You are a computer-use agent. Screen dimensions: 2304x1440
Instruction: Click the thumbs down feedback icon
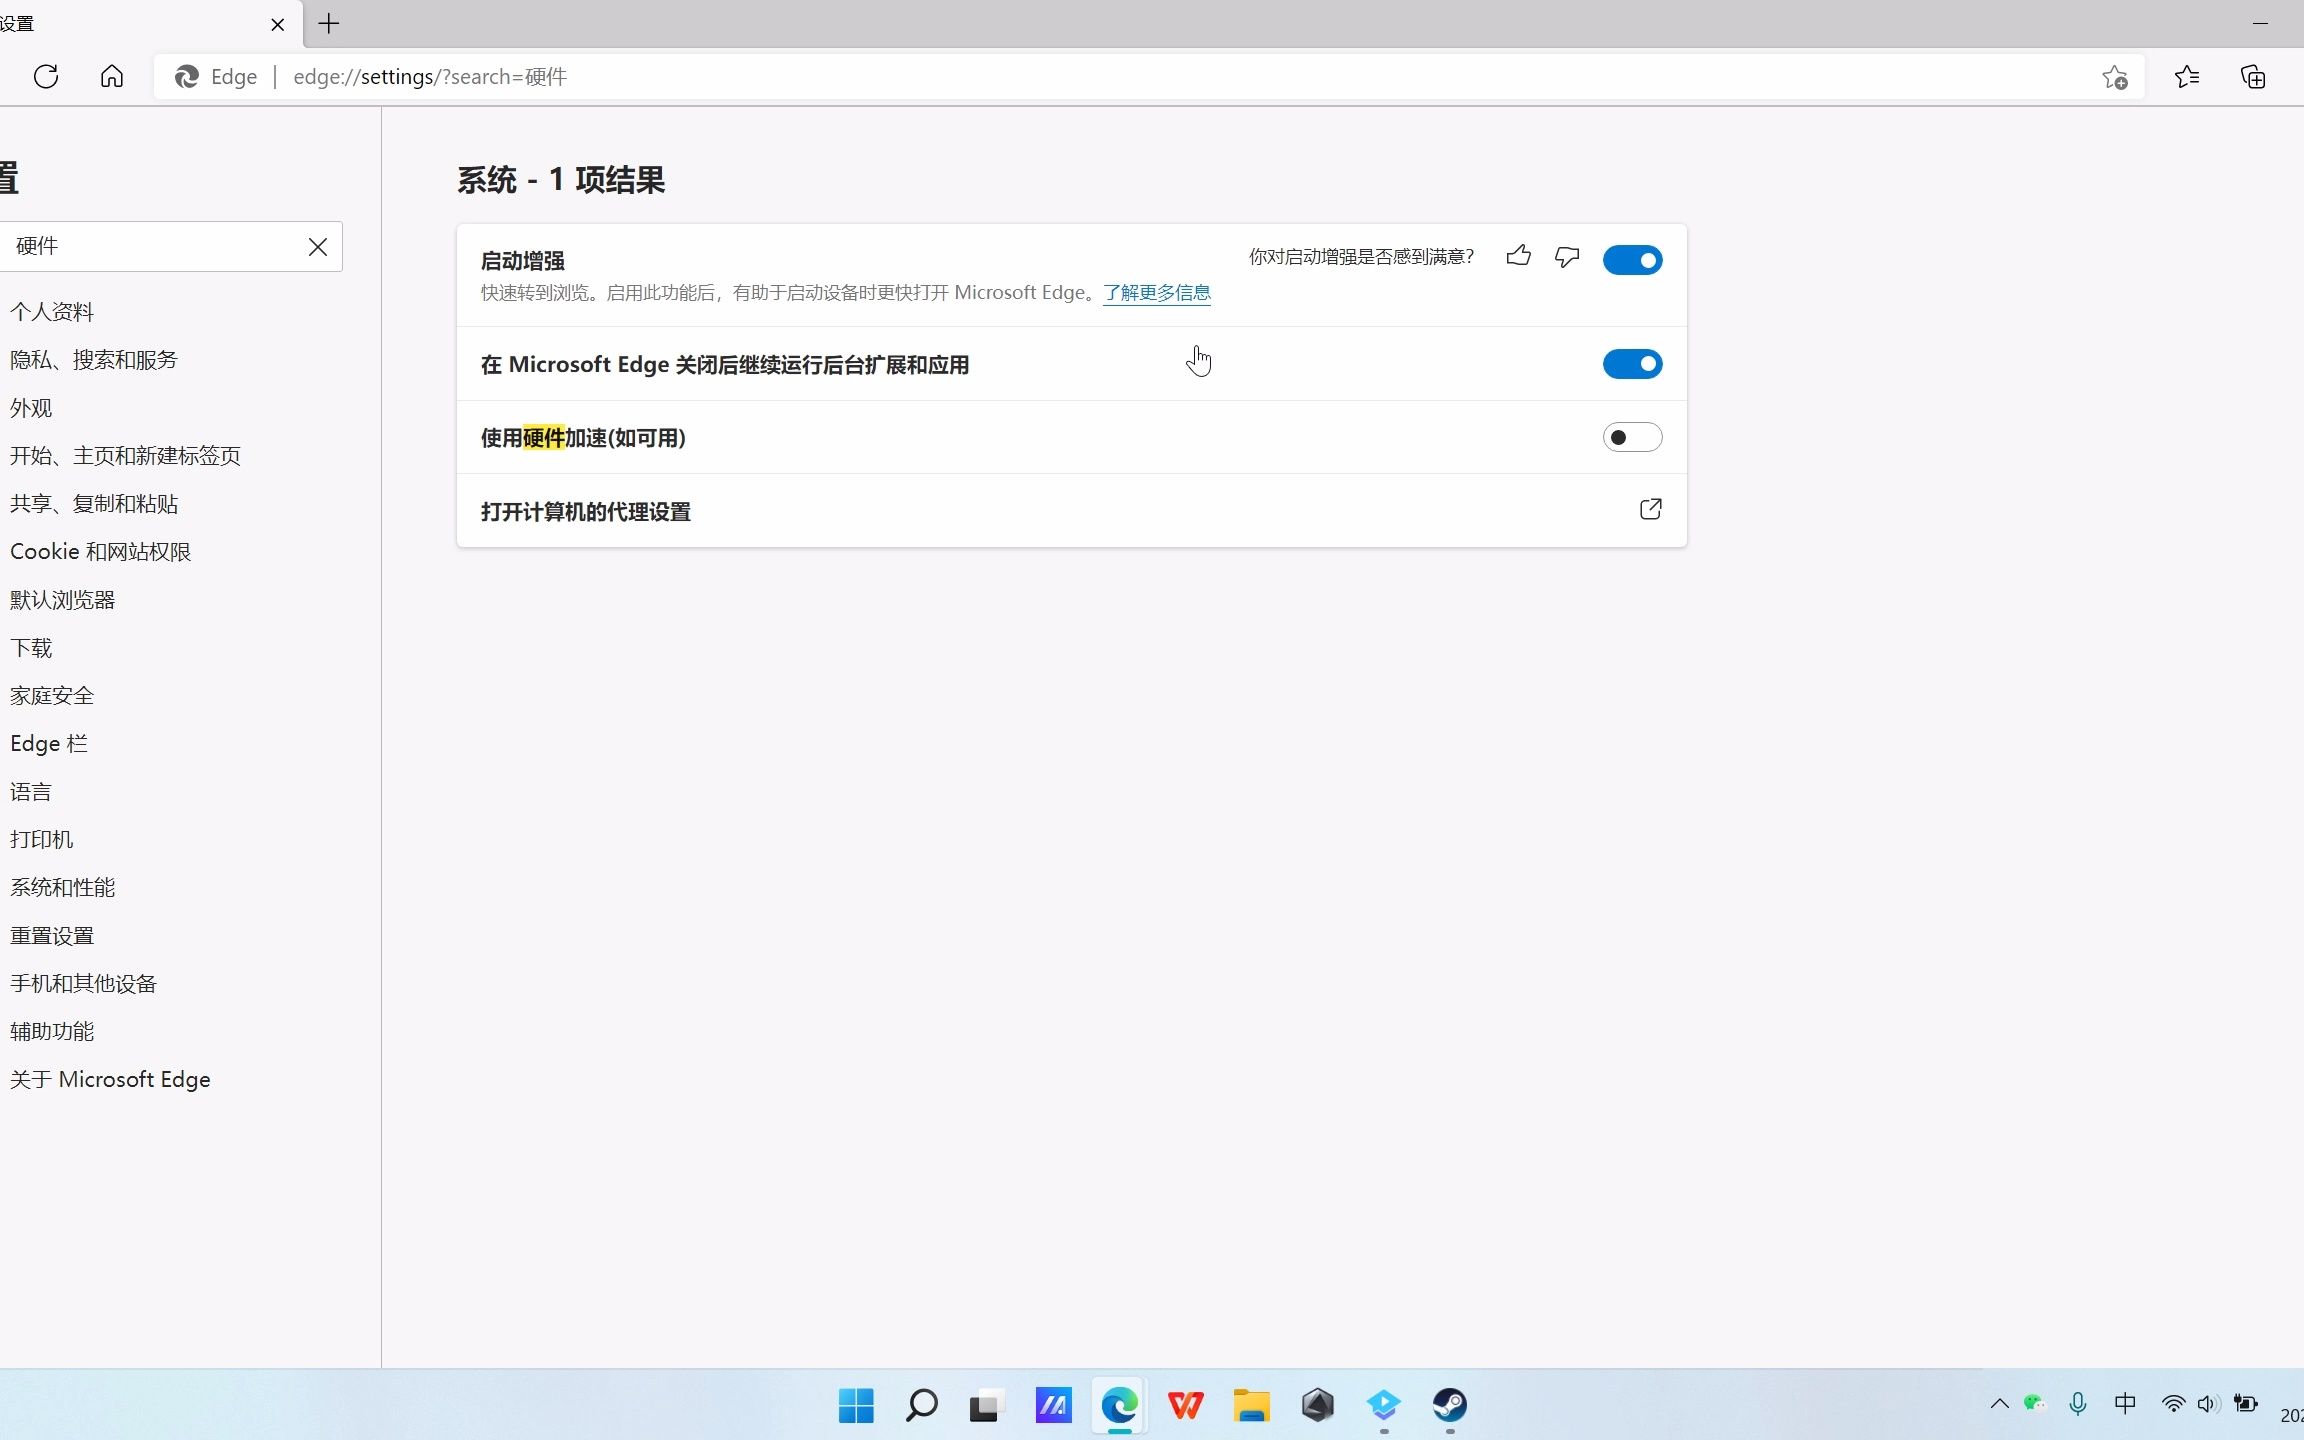[1566, 257]
